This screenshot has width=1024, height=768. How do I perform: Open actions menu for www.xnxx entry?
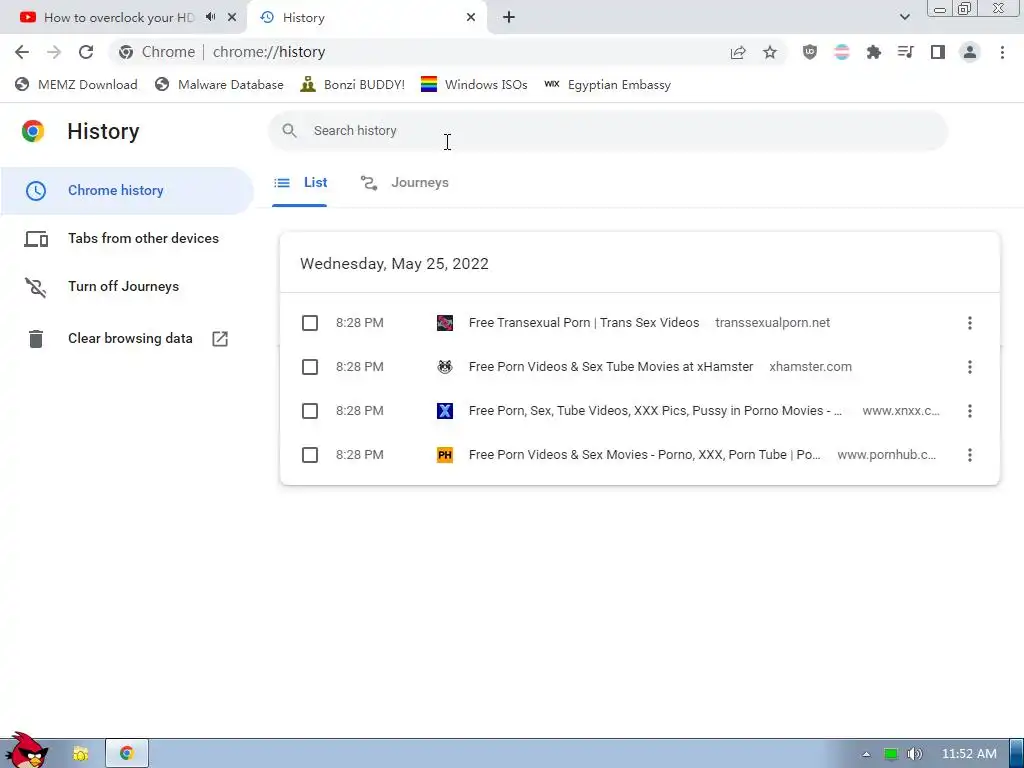click(970, 411)
